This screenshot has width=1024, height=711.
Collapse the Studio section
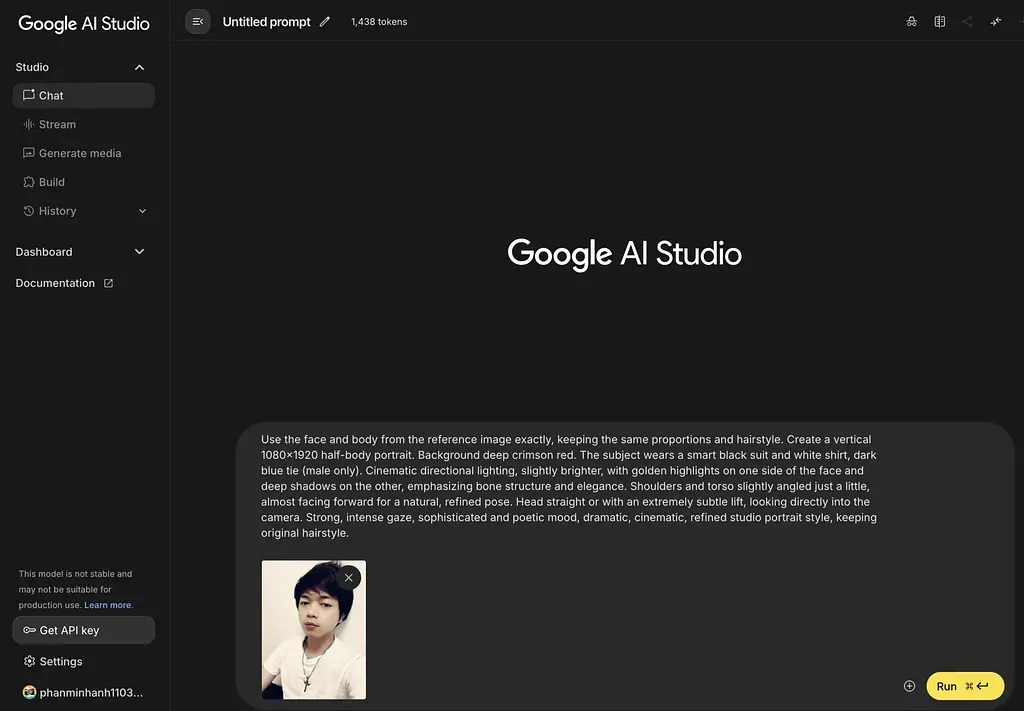(x=139, y=67)
